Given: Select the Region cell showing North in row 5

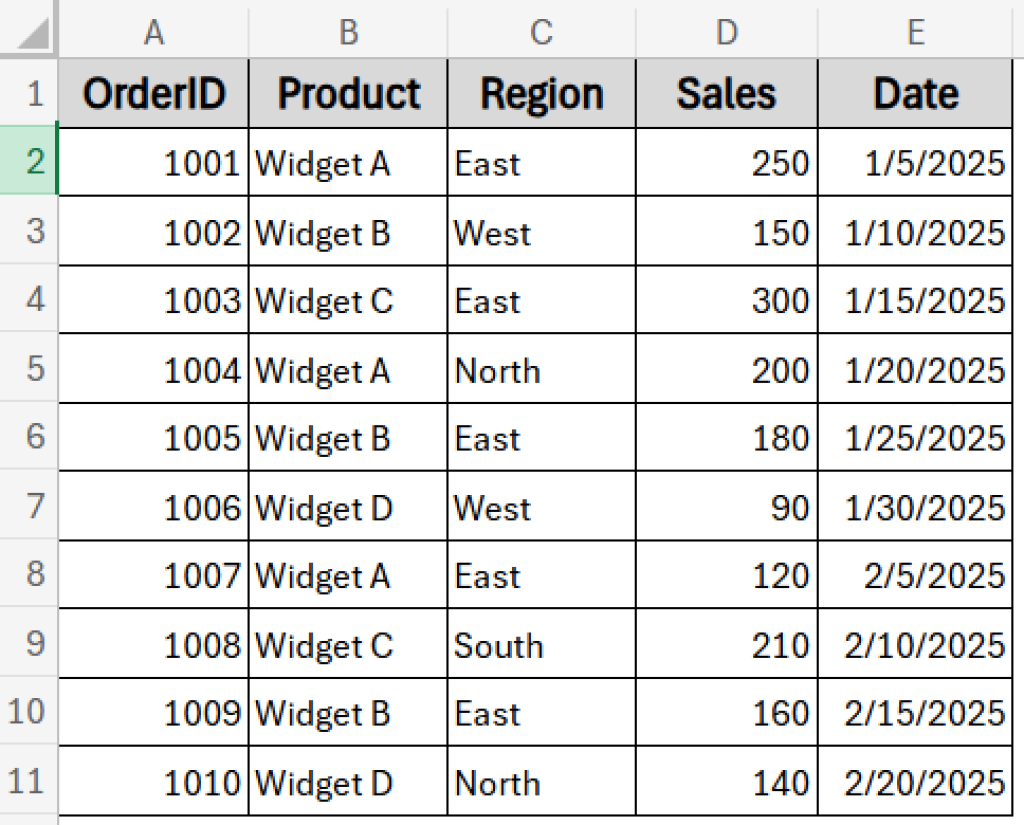Looking at the screenshot, I should pos(541,368).
